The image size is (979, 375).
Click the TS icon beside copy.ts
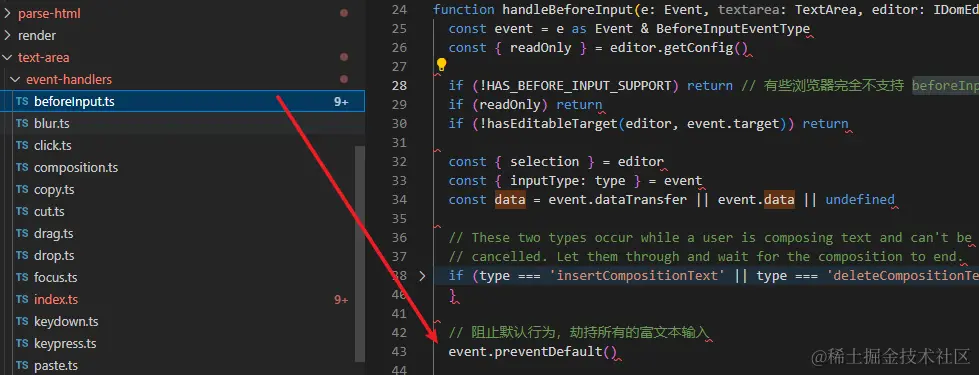click(22, 190)
